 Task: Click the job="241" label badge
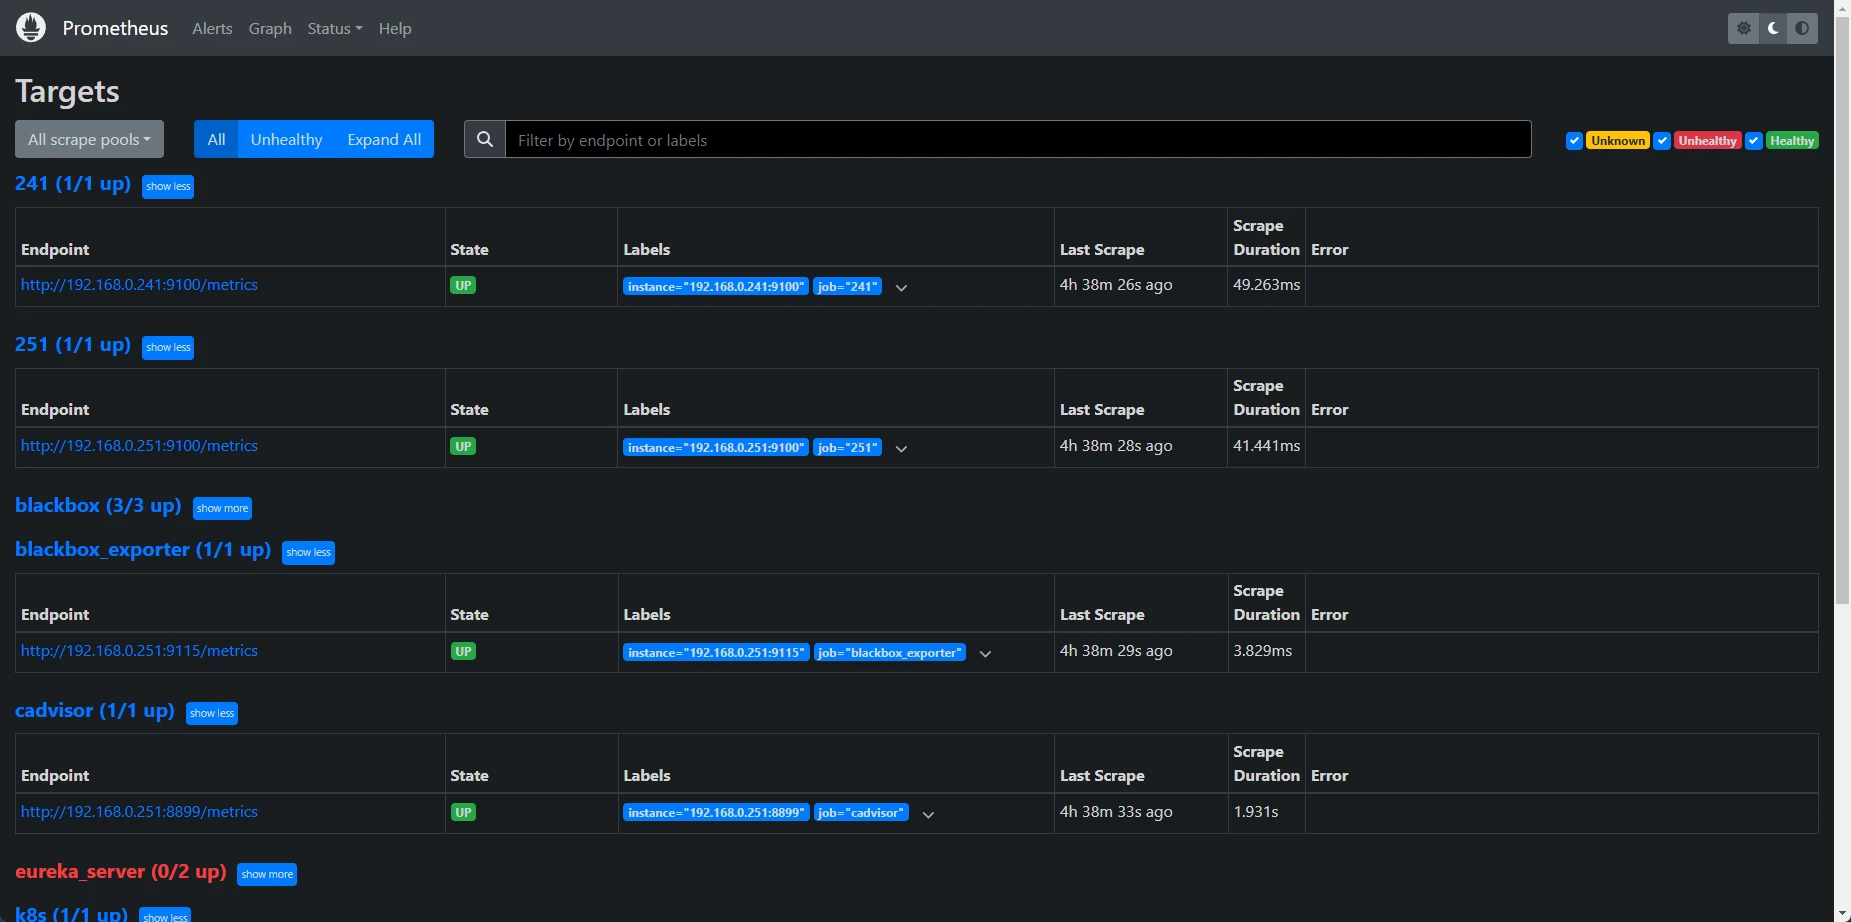(848, 286)
